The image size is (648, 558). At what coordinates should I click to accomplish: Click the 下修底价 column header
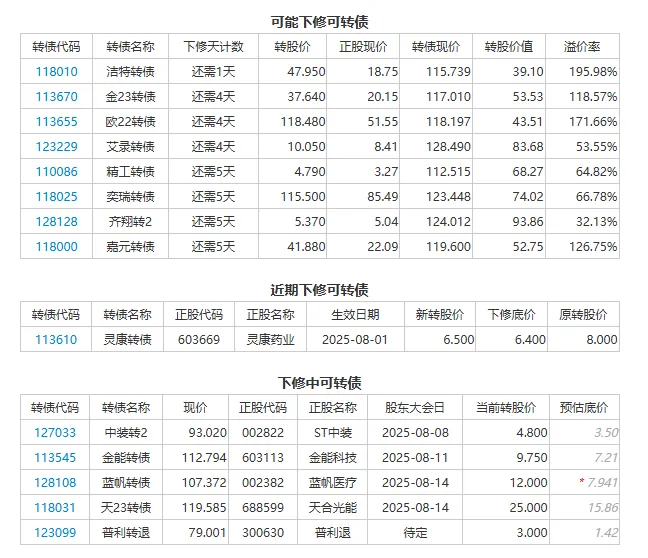(x=512, y=315)
